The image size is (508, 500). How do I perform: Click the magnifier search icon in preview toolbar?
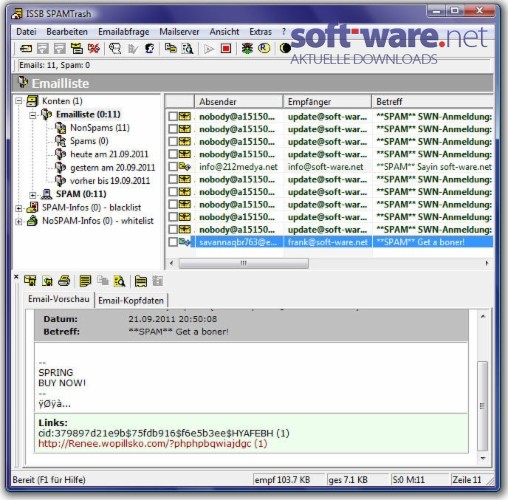click(119, 281)
